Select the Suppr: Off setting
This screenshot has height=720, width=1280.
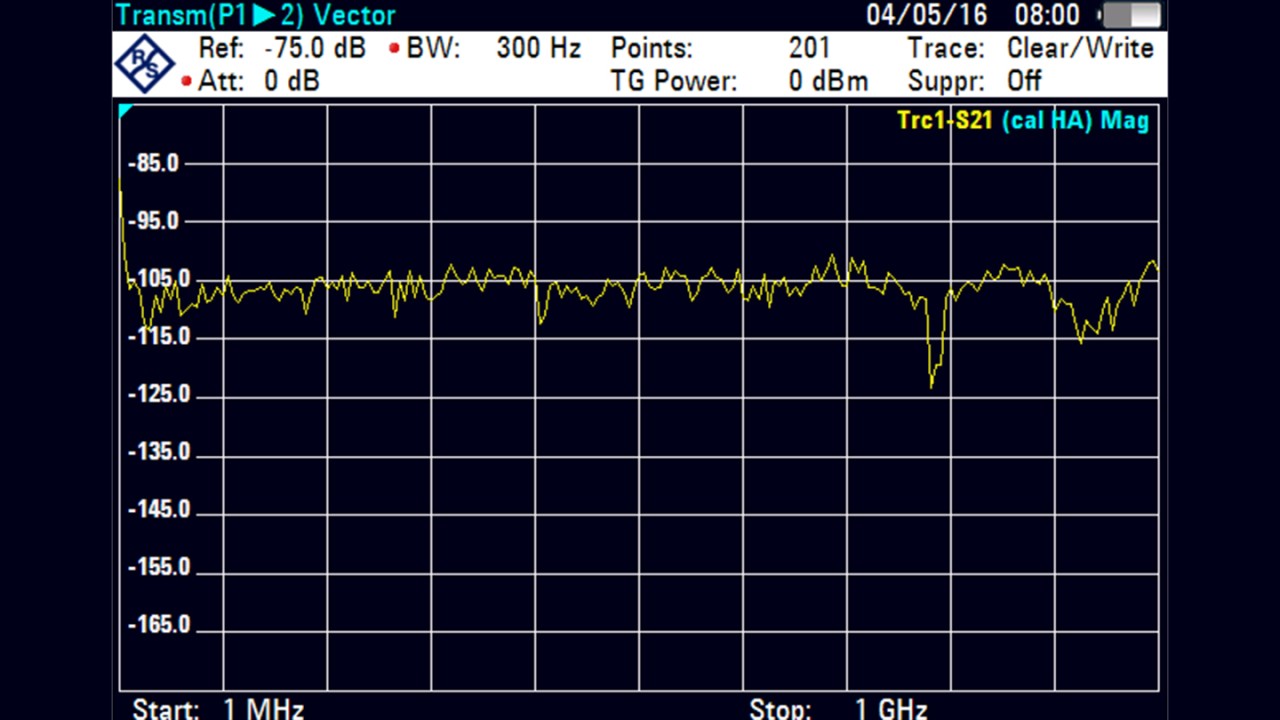(1025, 81)
